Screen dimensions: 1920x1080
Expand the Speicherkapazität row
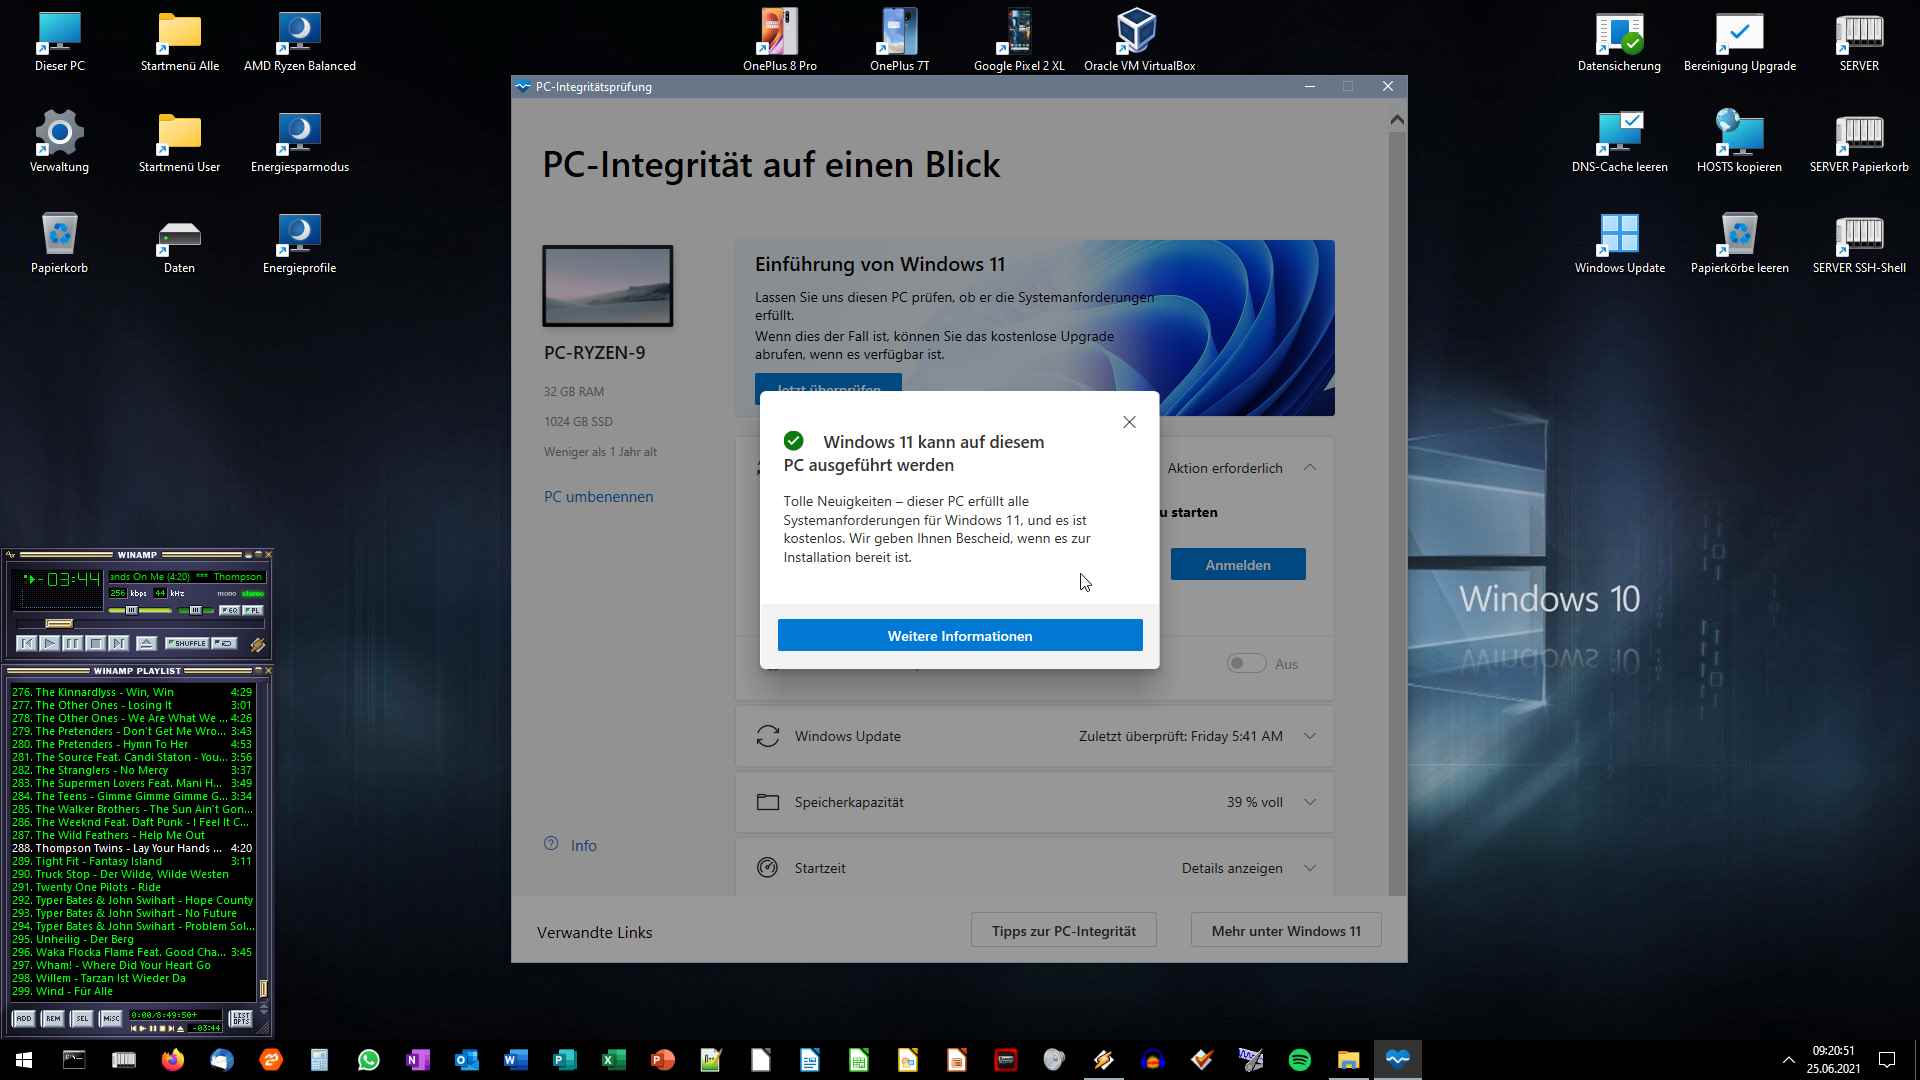pyautogui.click(x=1310, y=802)
